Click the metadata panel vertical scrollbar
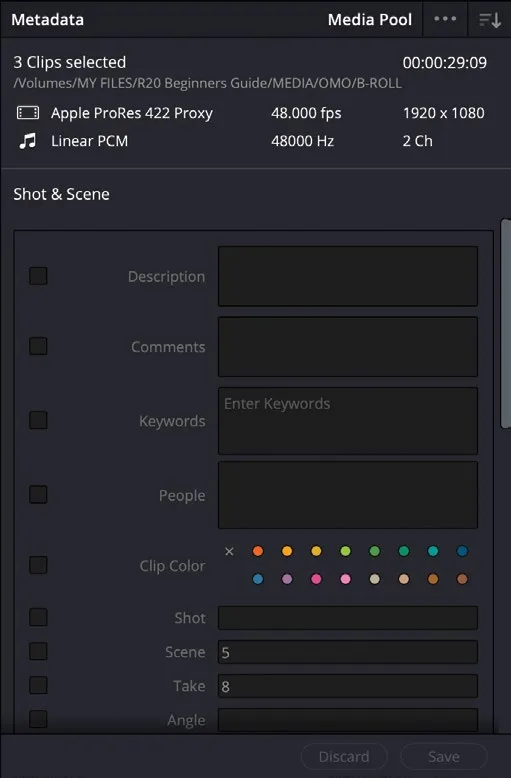Image resolution: width=511 pixels, height=778 pixels. [x=506, y=323]
